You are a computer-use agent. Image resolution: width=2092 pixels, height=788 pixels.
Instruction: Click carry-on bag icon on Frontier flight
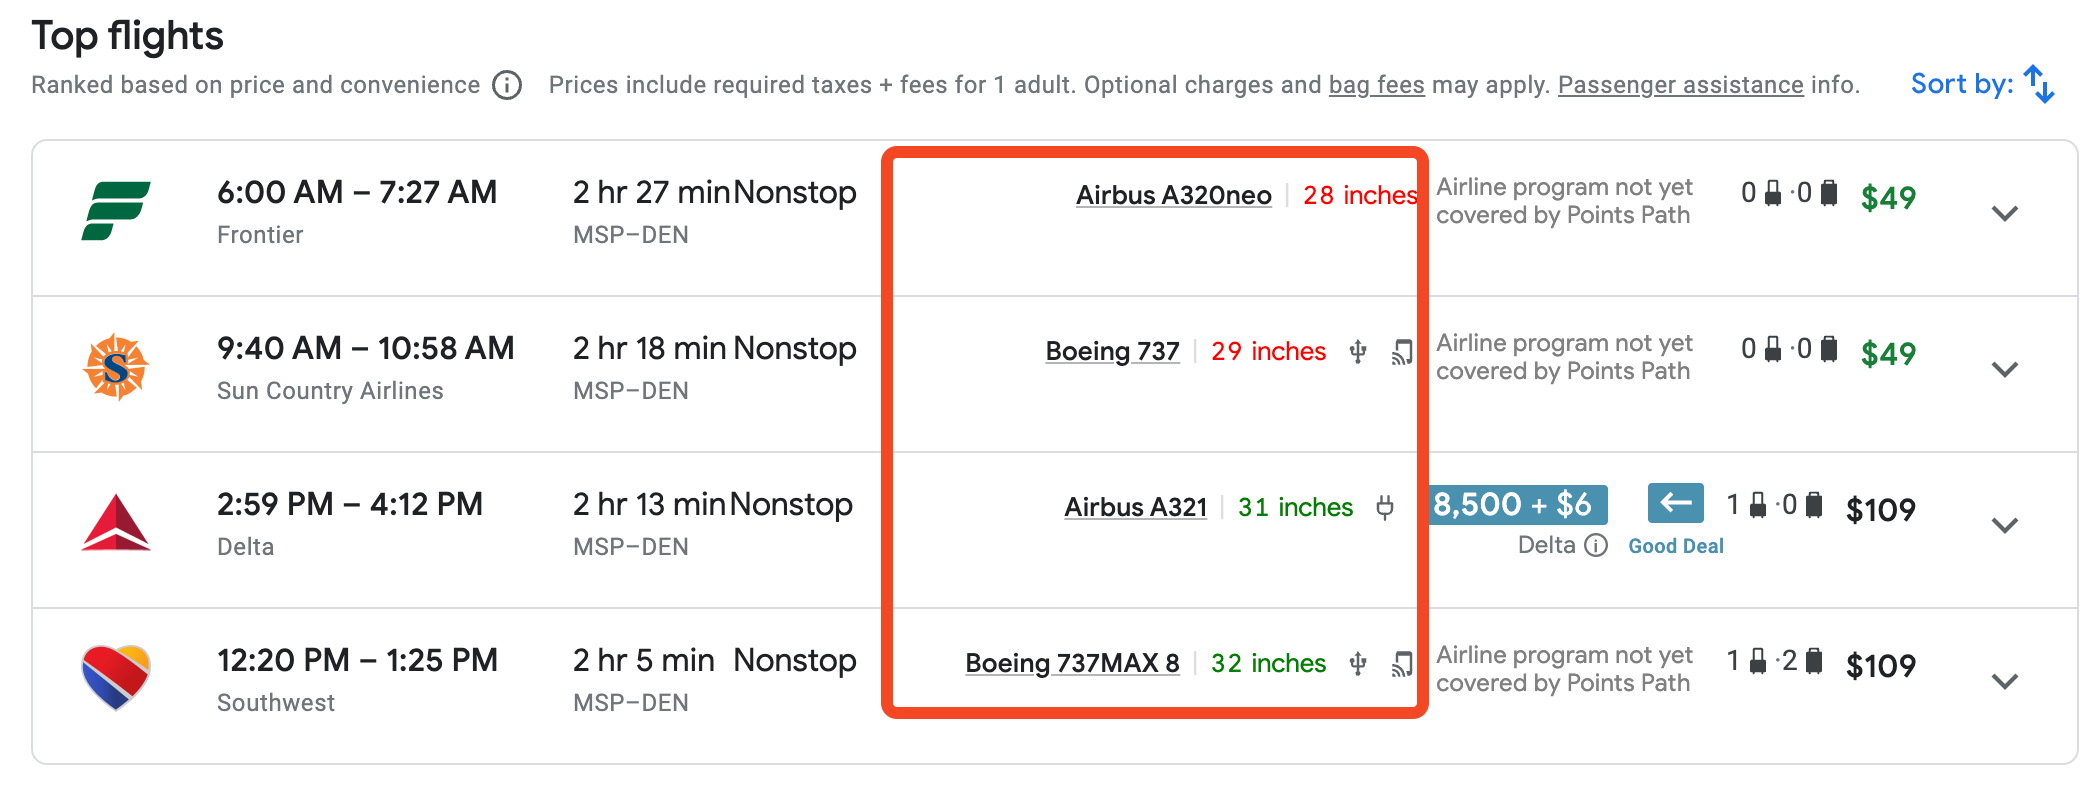(x=1773, y=193)
